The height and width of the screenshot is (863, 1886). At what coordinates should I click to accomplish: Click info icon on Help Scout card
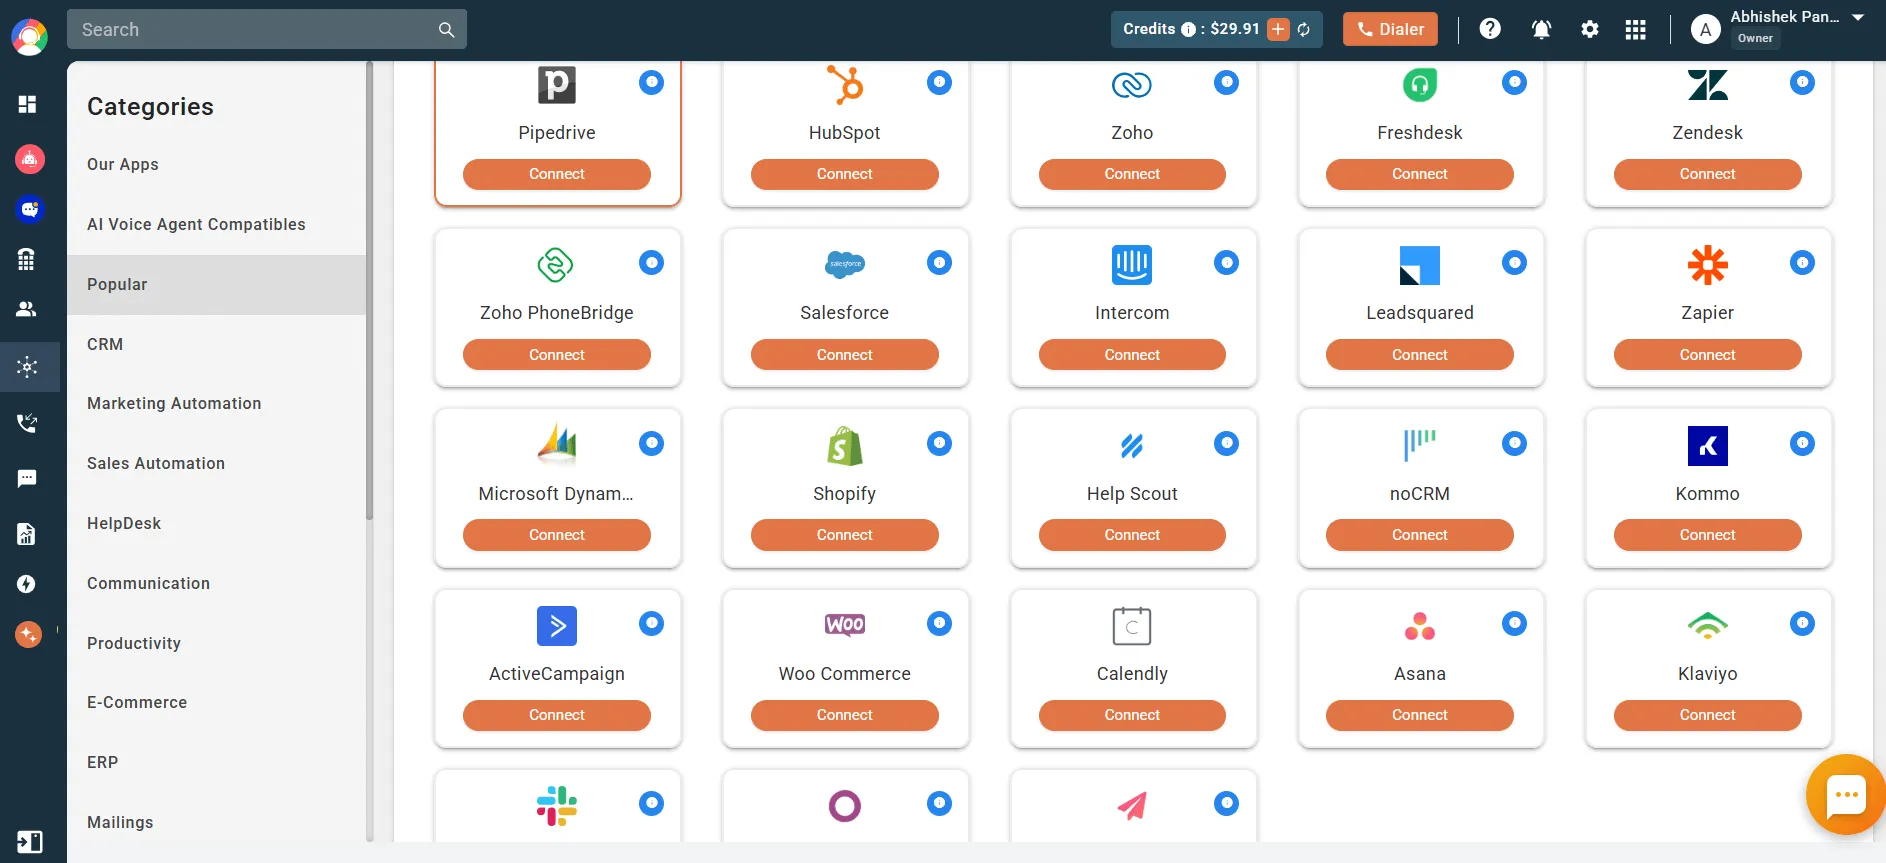pyautogui.click(x=1226, y=443)
